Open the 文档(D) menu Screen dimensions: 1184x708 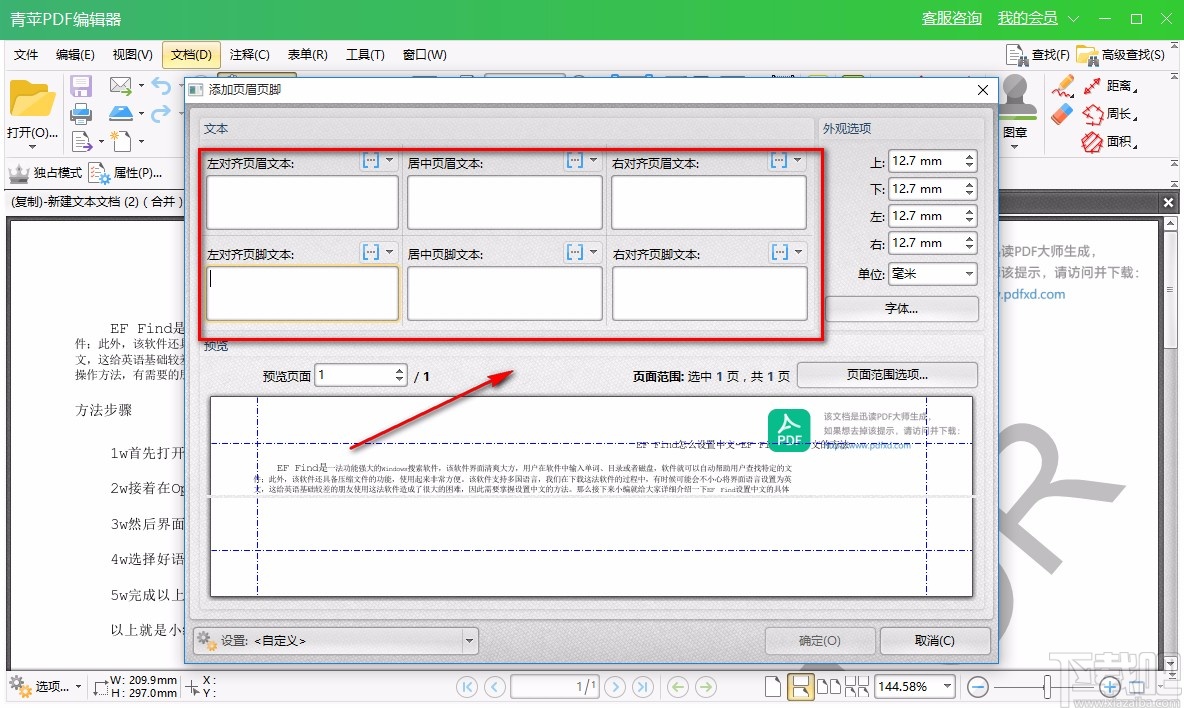pos(190,55)
